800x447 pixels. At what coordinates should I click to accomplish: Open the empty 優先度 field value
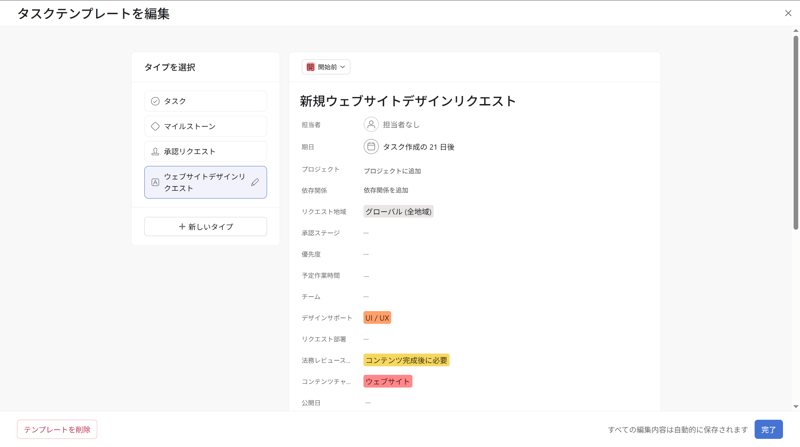point(366,254)
